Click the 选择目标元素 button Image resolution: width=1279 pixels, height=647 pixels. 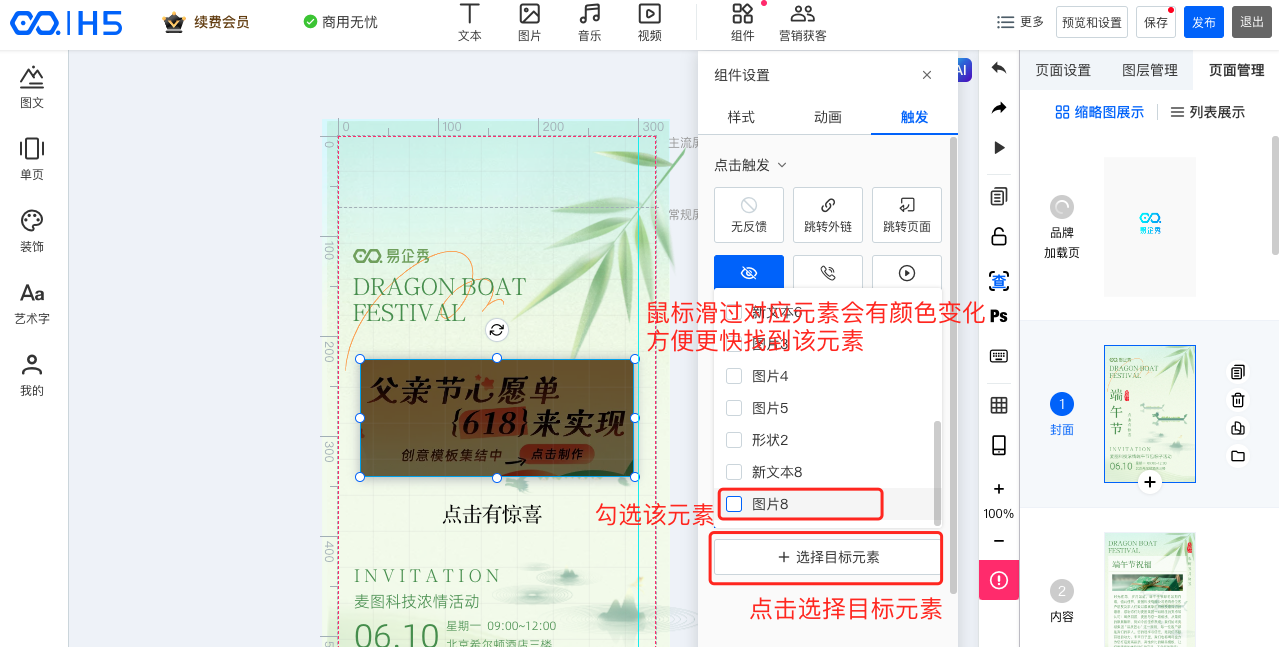tap(827, 557)
